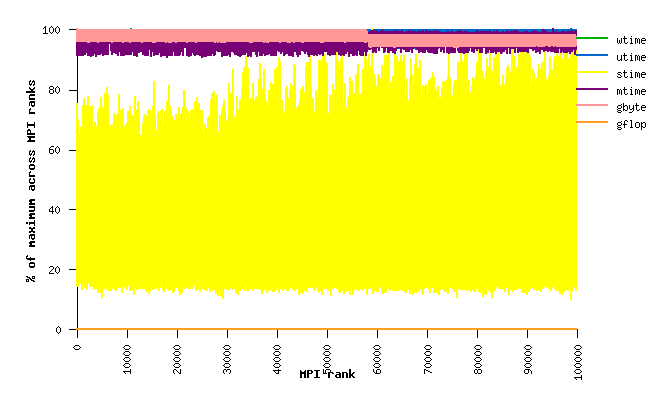This screenshot has width=669, height=400.
Task: Click the green wtime legend line
Action: (592, 38)
